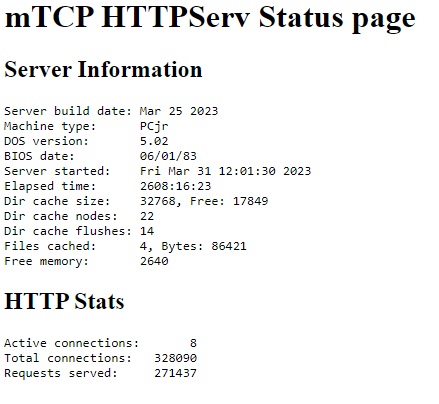Click the Free memory value 2640
Screen dimensions: 439x404
[x=154, y=261]
